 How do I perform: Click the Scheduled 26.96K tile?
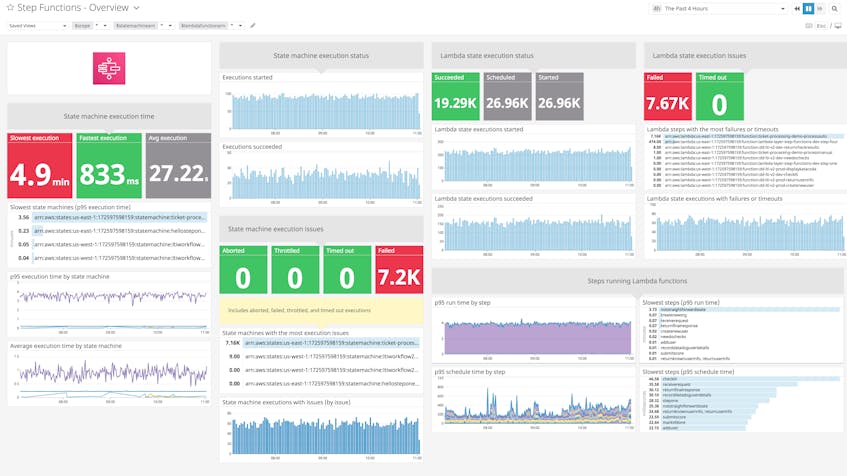507,96
